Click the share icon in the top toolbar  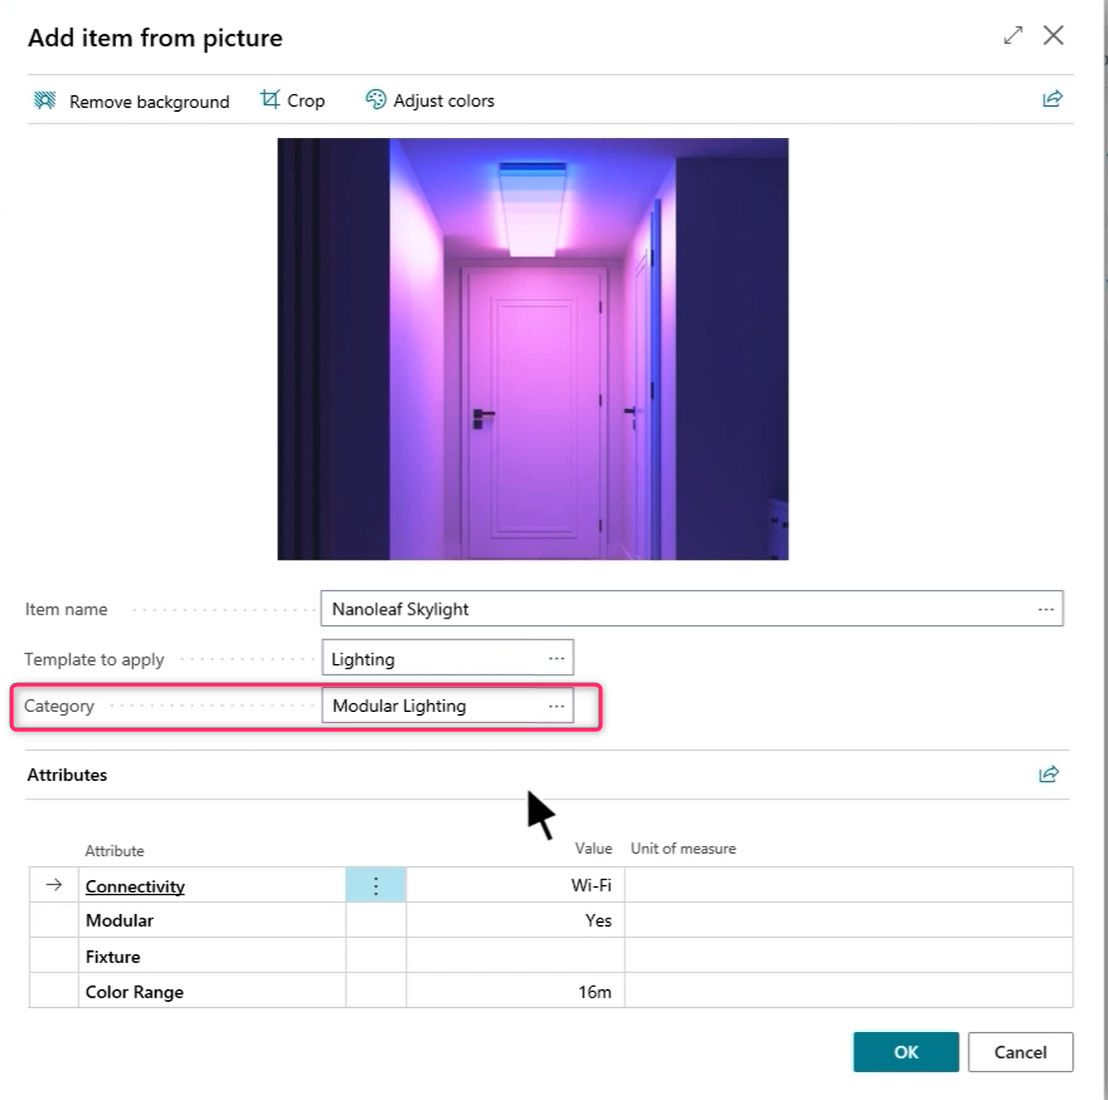coord(1052,99)
